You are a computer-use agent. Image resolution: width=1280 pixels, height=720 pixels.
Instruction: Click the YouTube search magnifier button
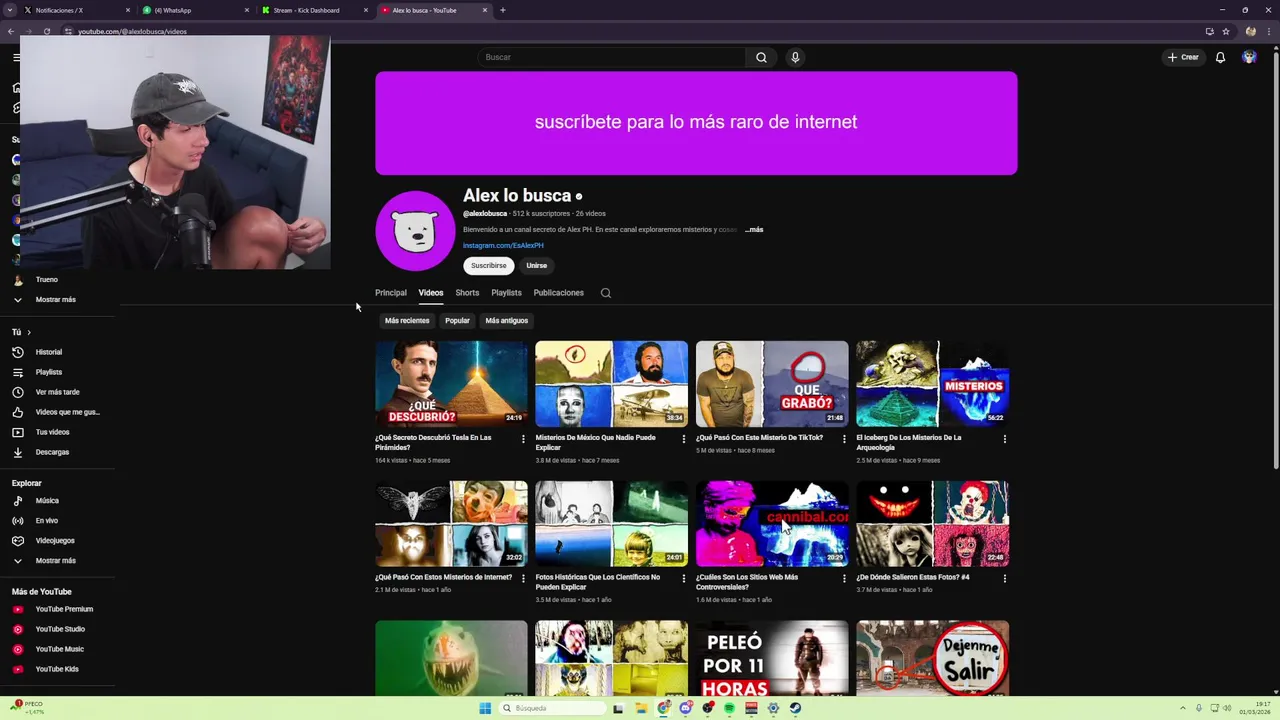[761, 57]
